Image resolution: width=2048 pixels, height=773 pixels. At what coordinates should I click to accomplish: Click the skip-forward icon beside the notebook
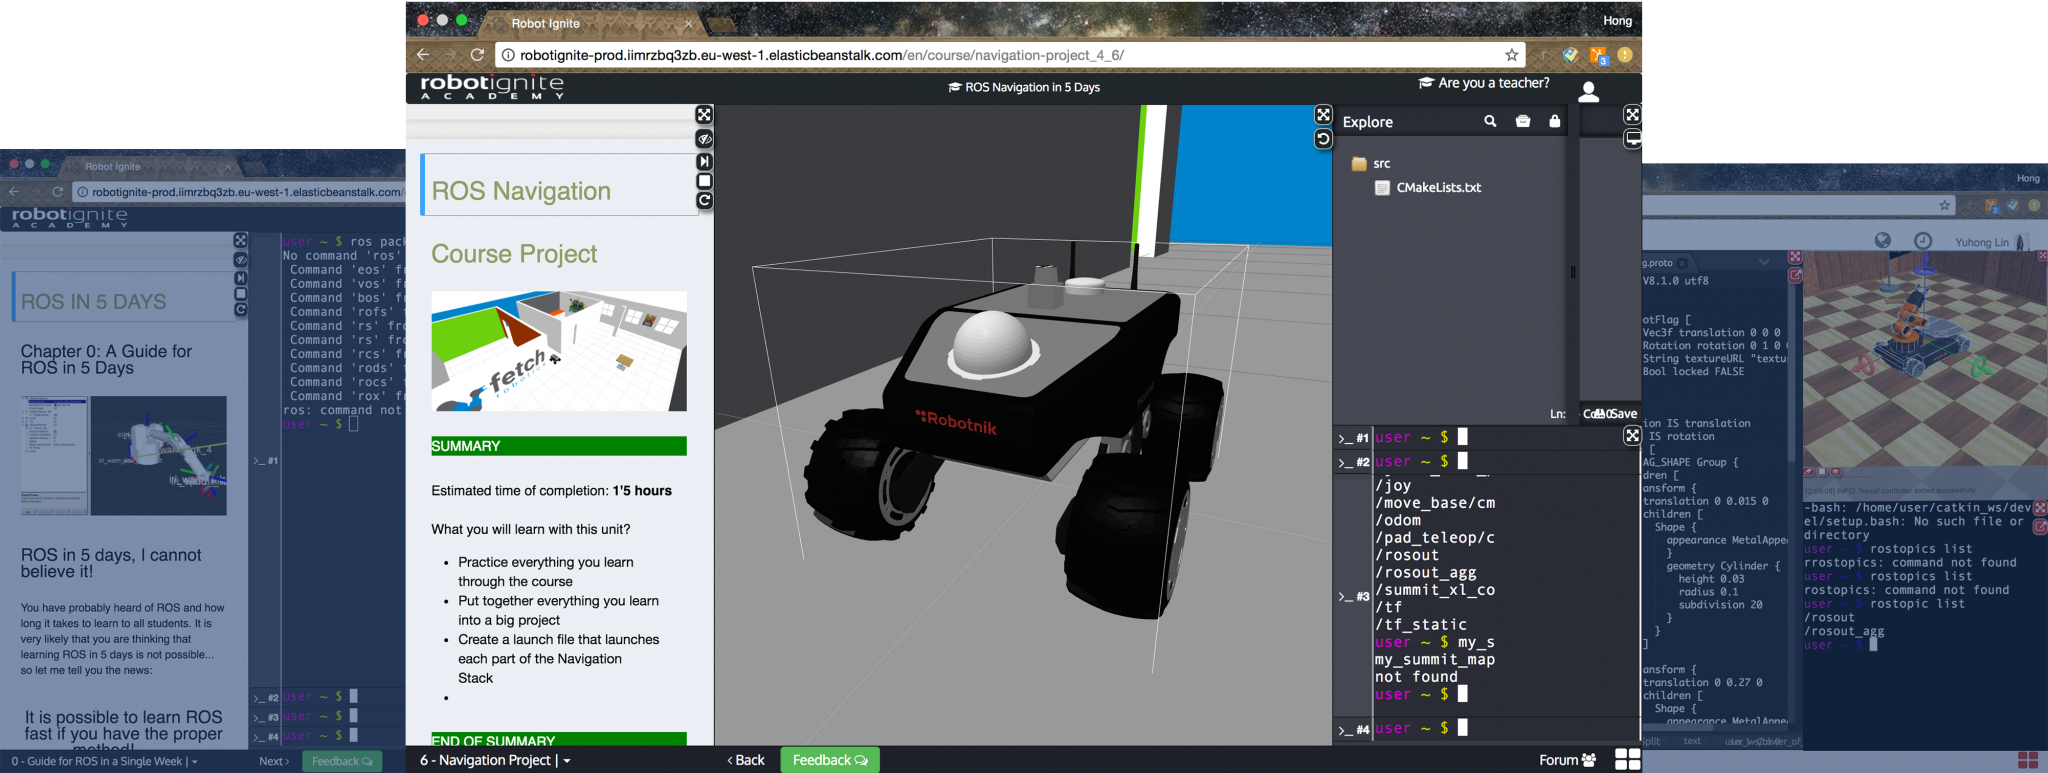(704, 161)
